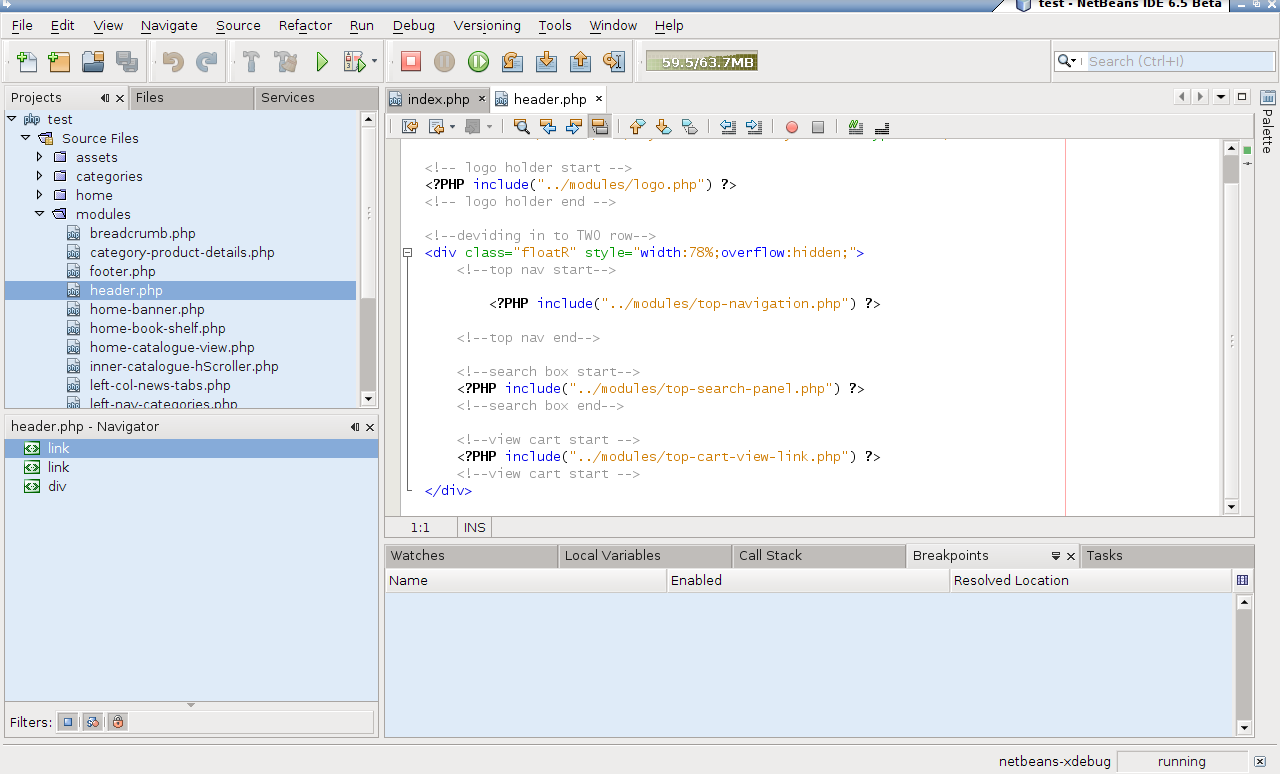Switch to the index.php editor tab
The width and height of the screenshot is (1280, 774).
click(x=437, y=99)
